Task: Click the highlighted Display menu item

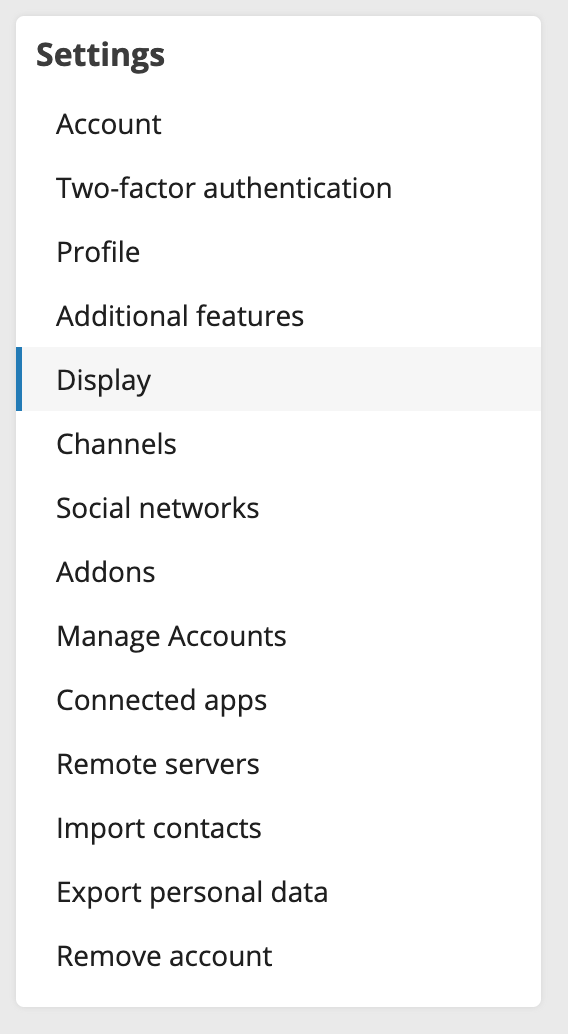Action: [278, 379]
